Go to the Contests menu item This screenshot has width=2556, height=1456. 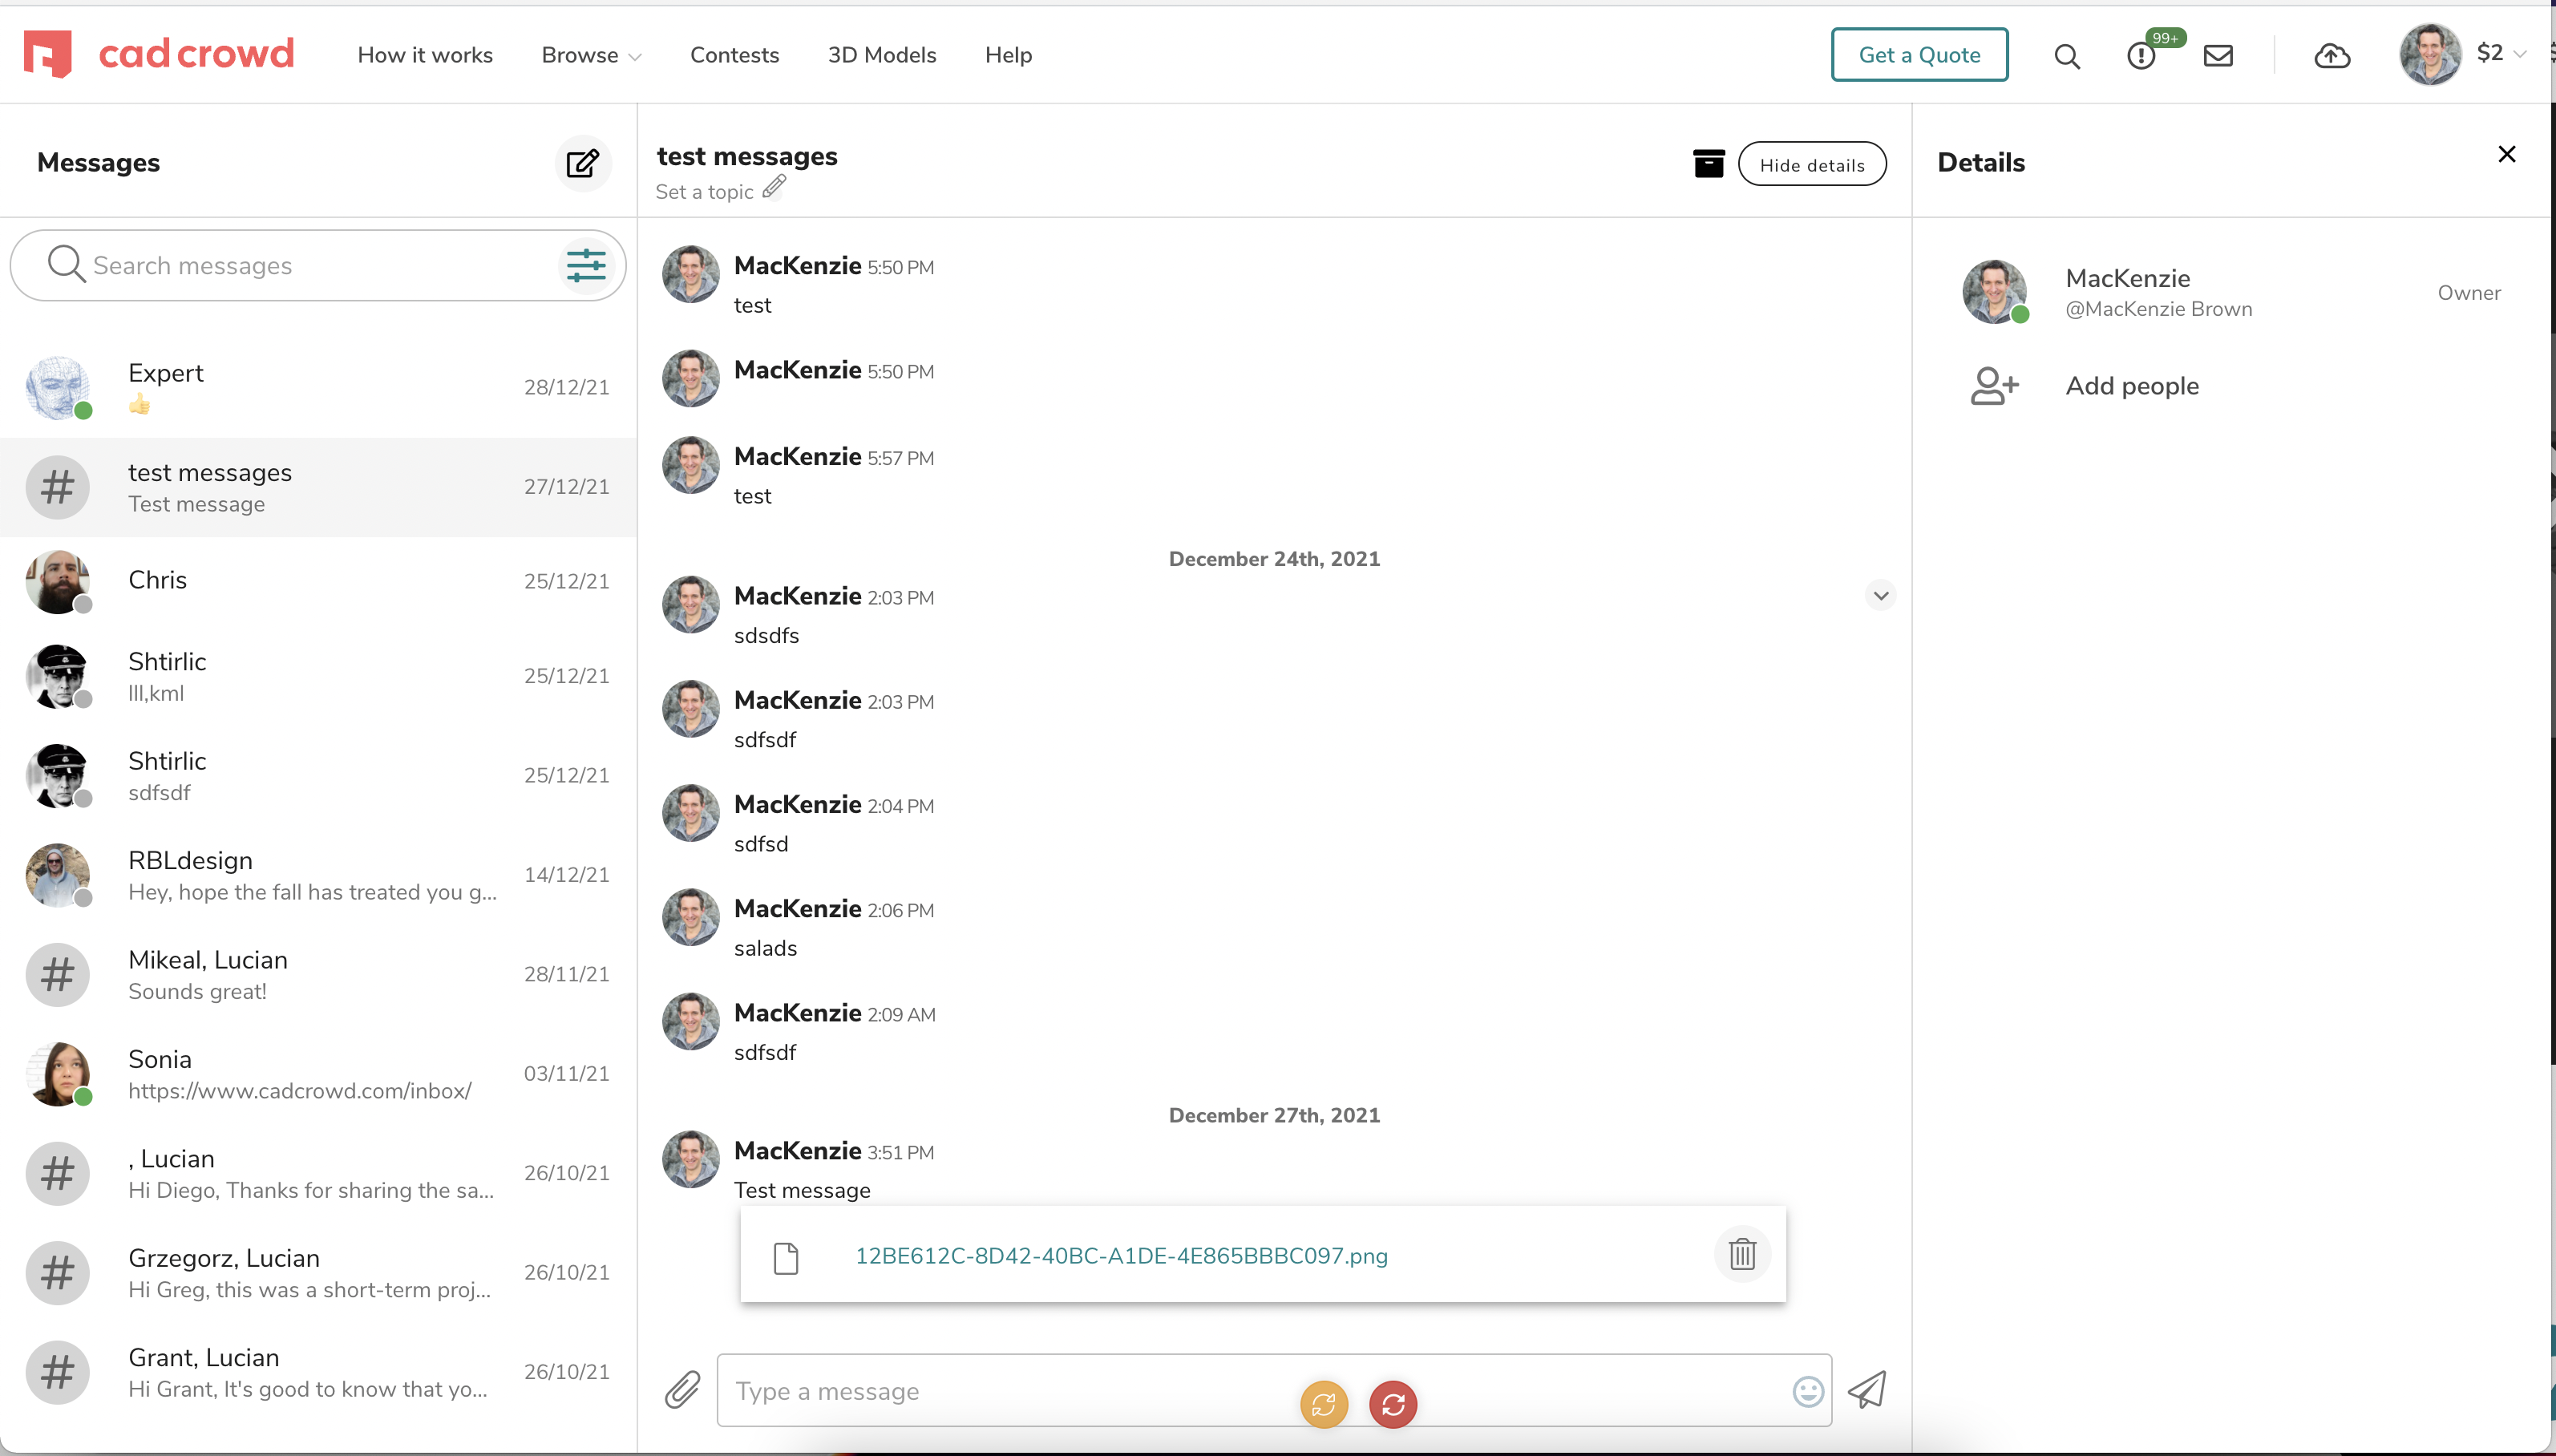click(734, 55)
